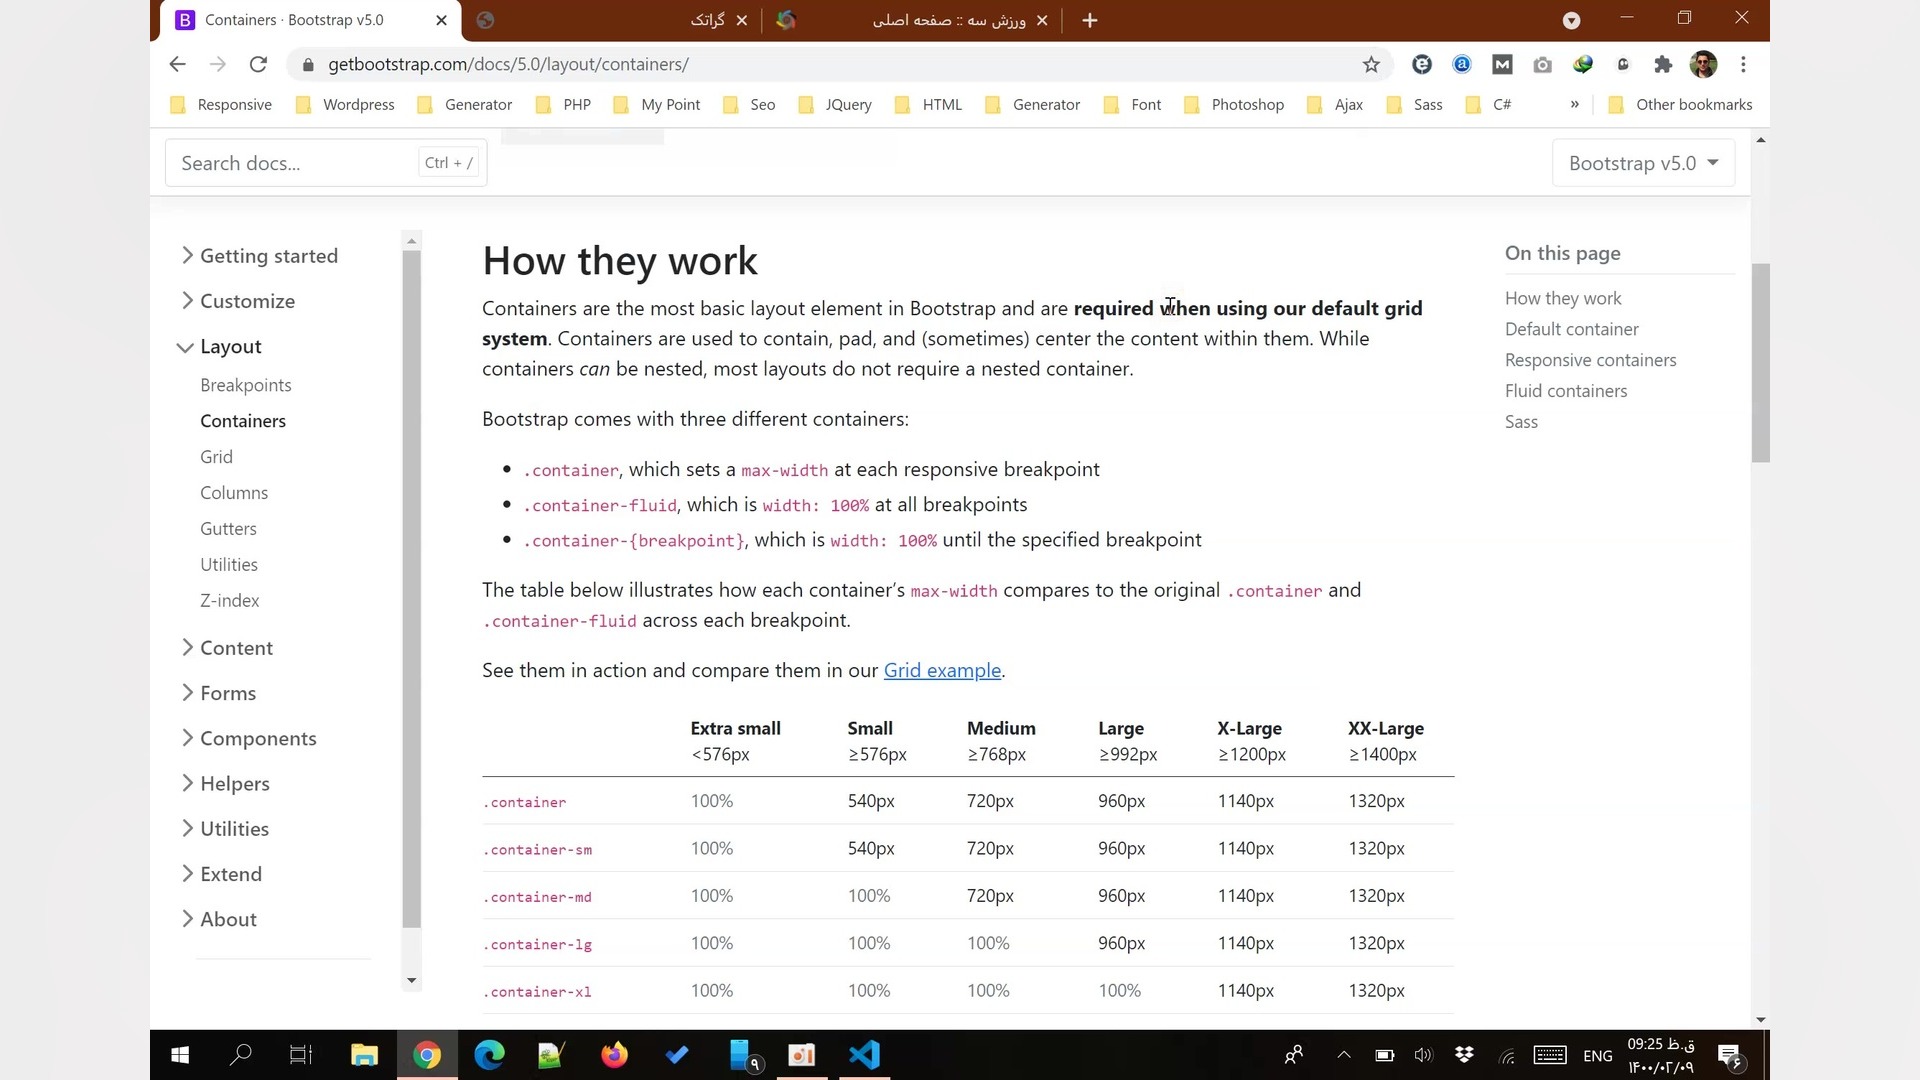Image resolution: width=1920 pixels, height=1080 pixels.
Task: Open Microsoft Edge from the taskbar
Action: click(489, 1055)
